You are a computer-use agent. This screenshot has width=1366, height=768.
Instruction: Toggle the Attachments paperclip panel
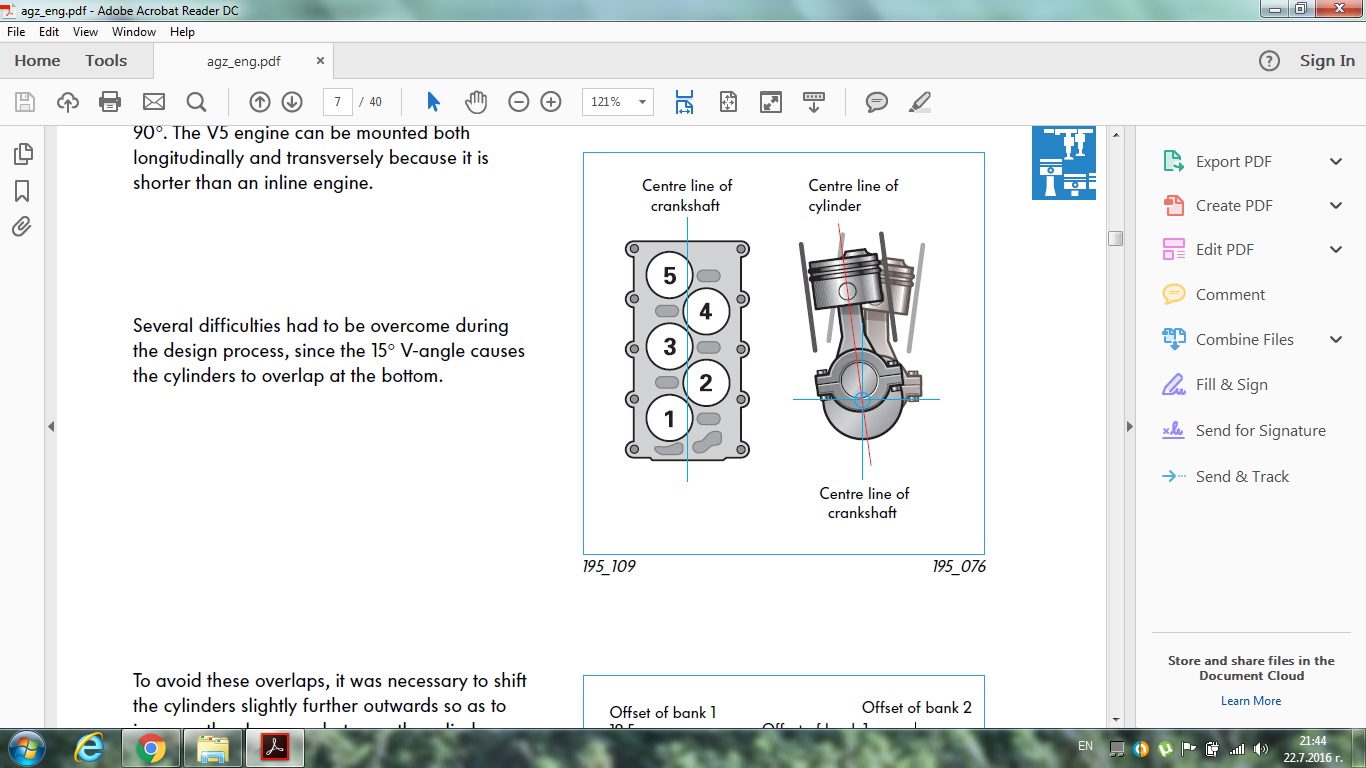coord(22,227)
